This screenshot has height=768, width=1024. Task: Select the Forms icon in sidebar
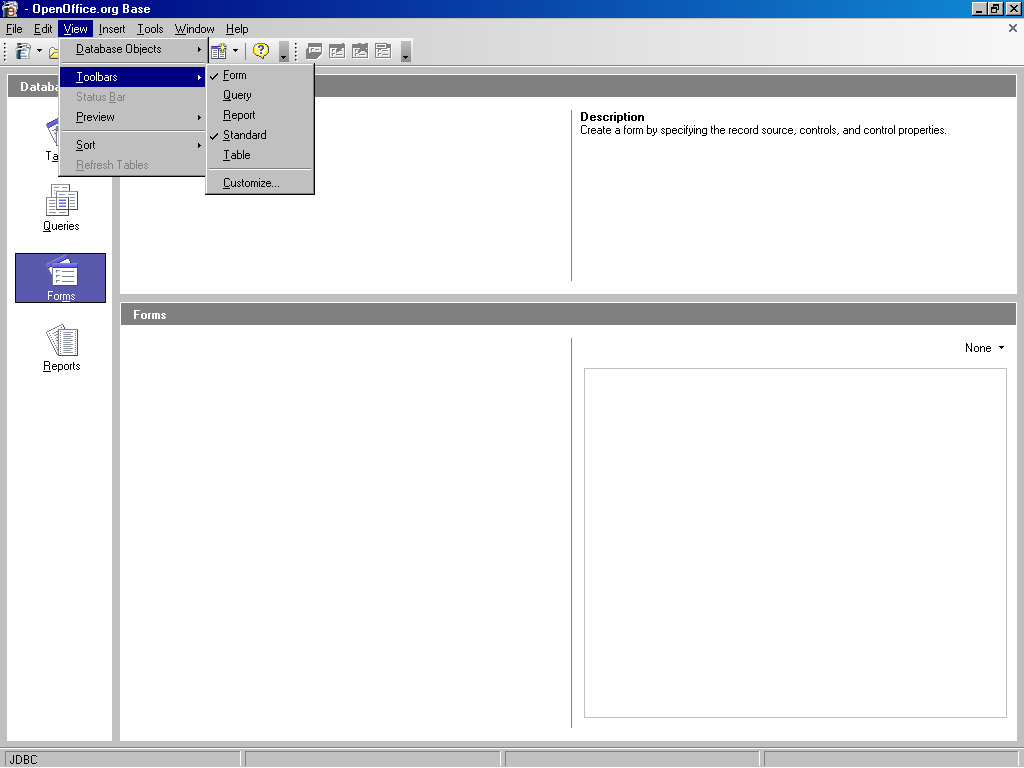[x=61, y=277]
